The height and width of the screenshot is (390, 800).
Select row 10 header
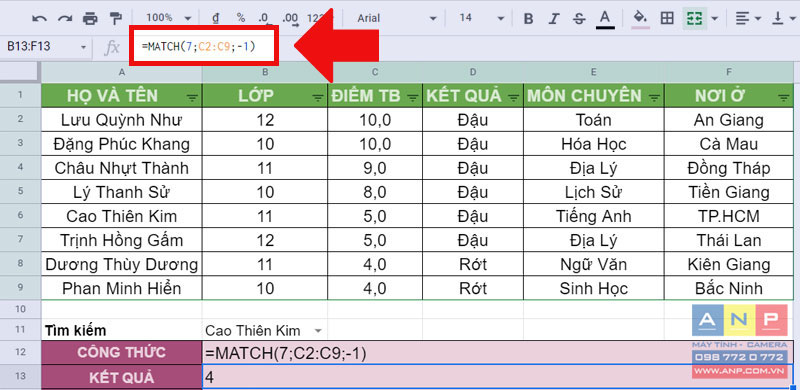pos(20,309)
